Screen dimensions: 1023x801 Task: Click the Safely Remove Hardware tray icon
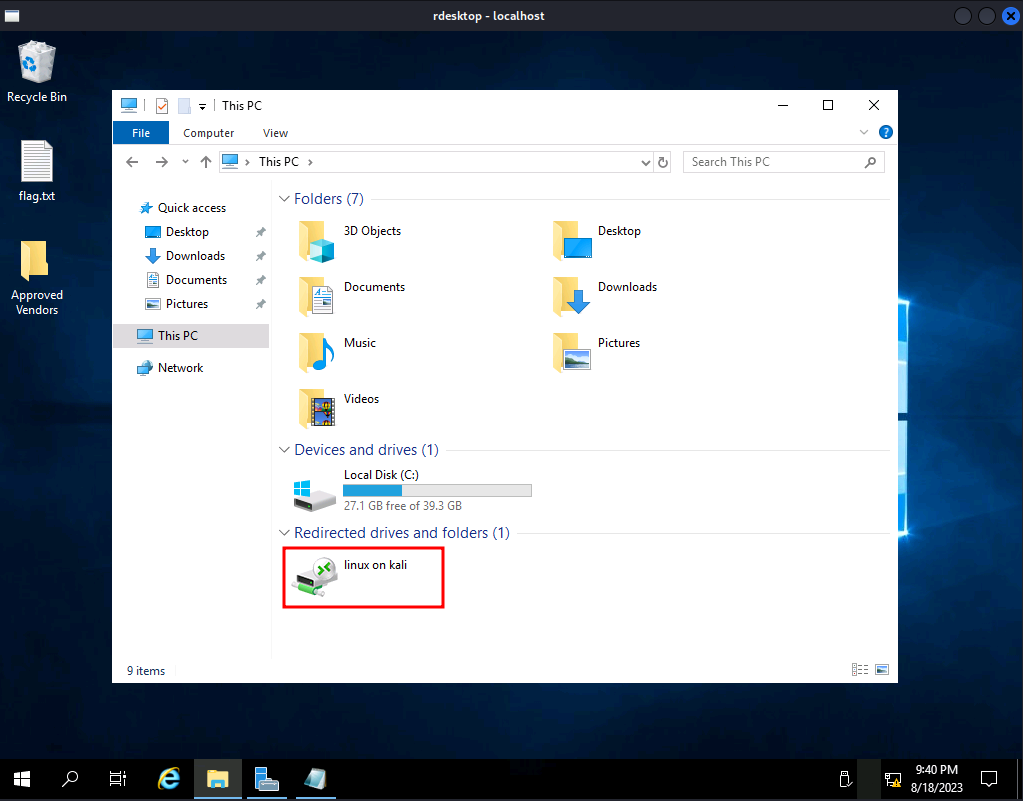[845, 779]
